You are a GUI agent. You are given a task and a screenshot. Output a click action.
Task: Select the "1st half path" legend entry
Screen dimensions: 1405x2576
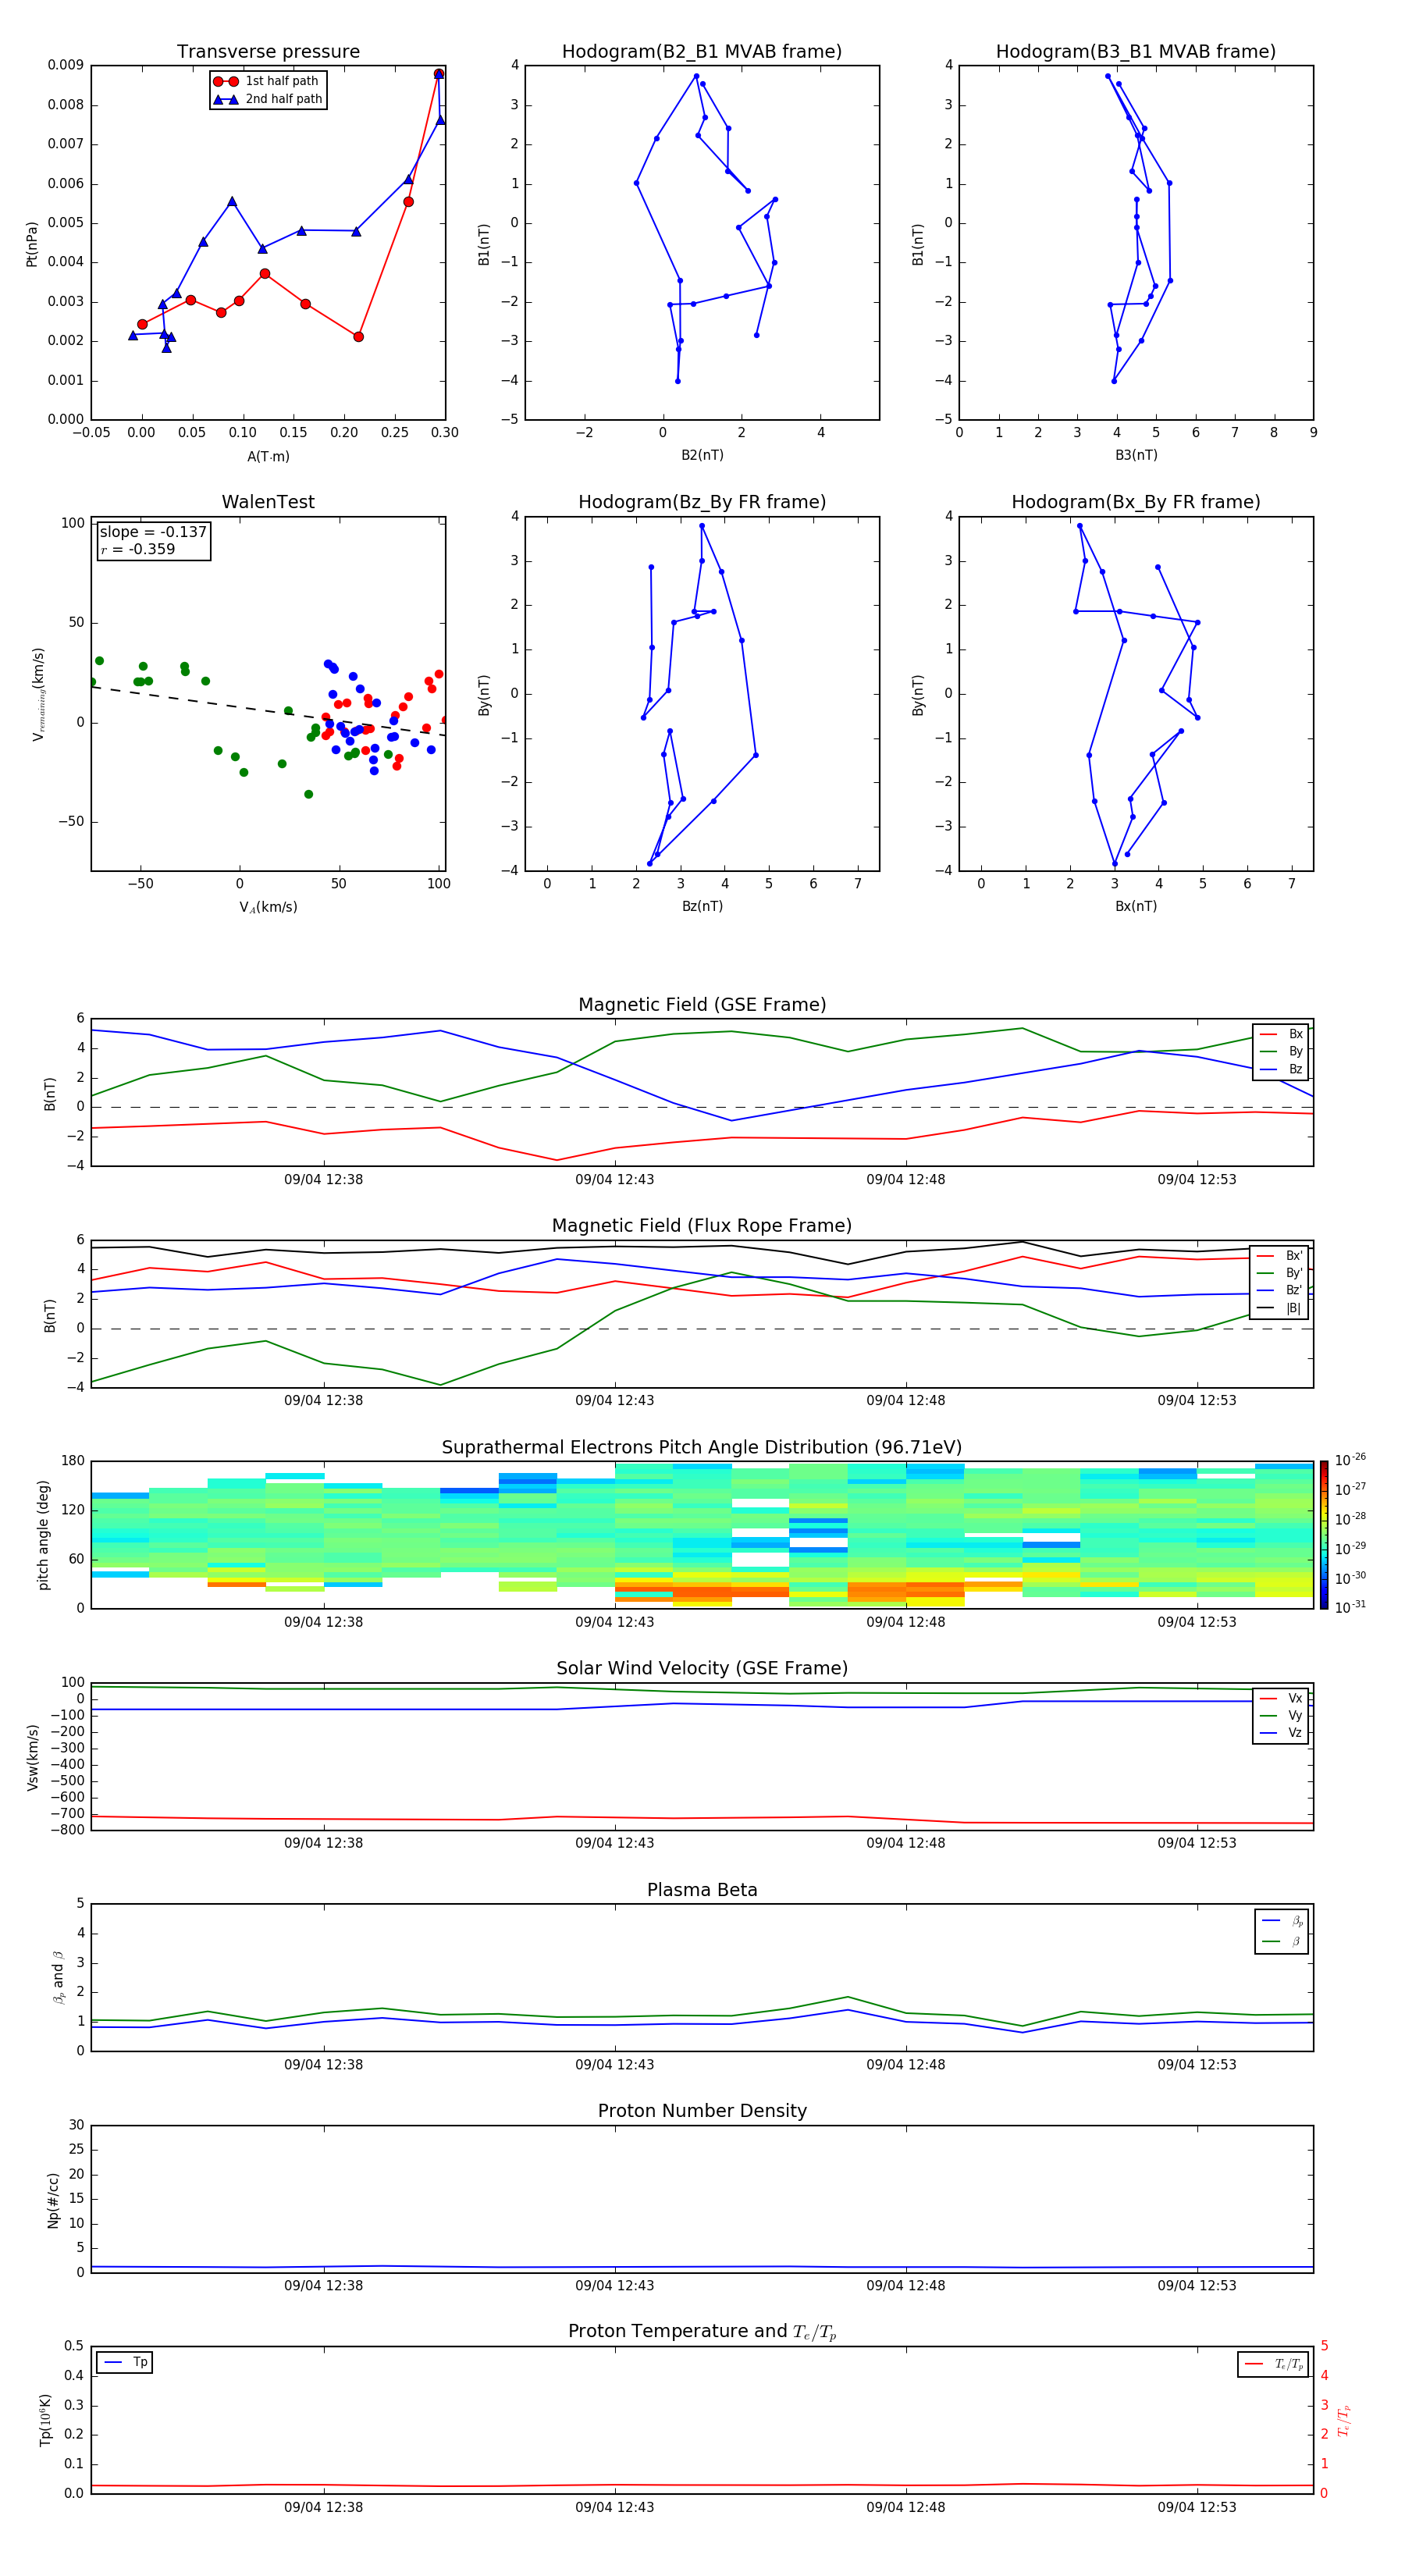pyautogui.click(x=267, y=81)
